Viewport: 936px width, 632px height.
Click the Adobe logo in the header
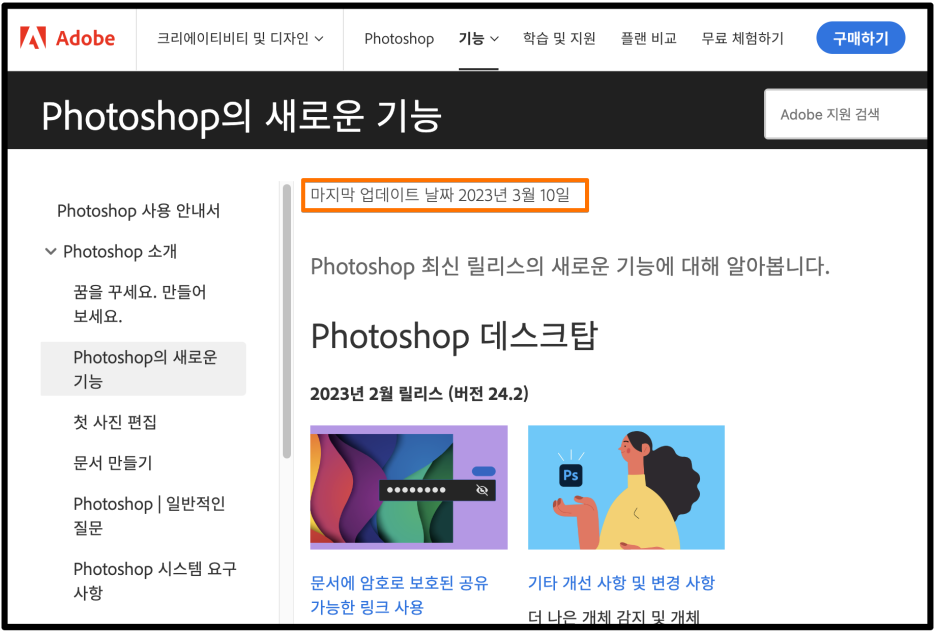click(67, 39)
